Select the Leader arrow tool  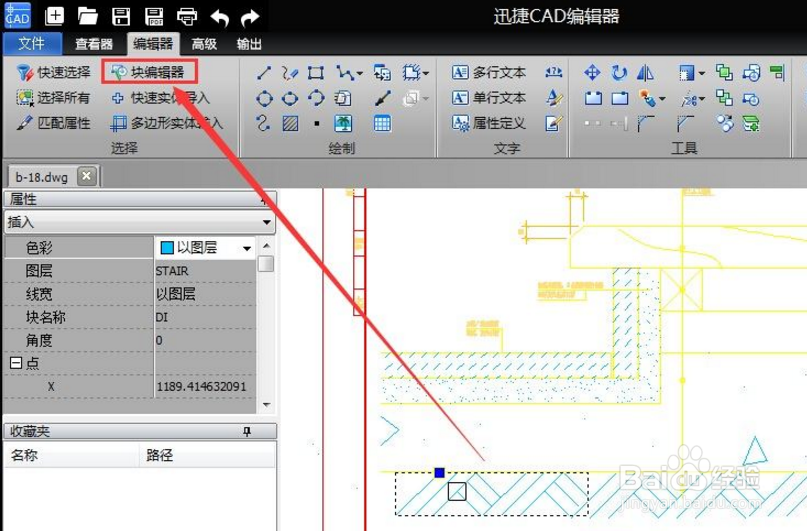coord(383,98)
